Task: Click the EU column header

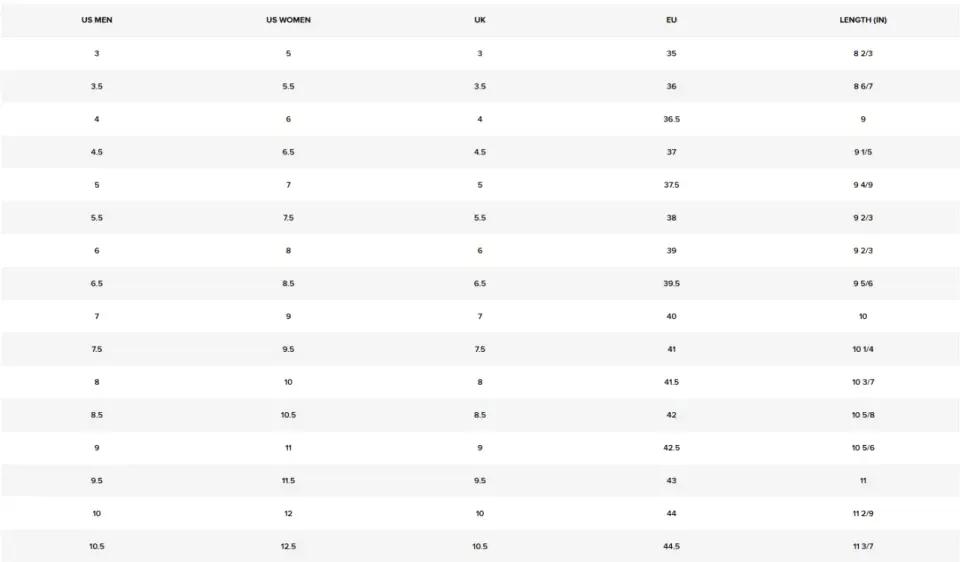Action: point(672,20)
